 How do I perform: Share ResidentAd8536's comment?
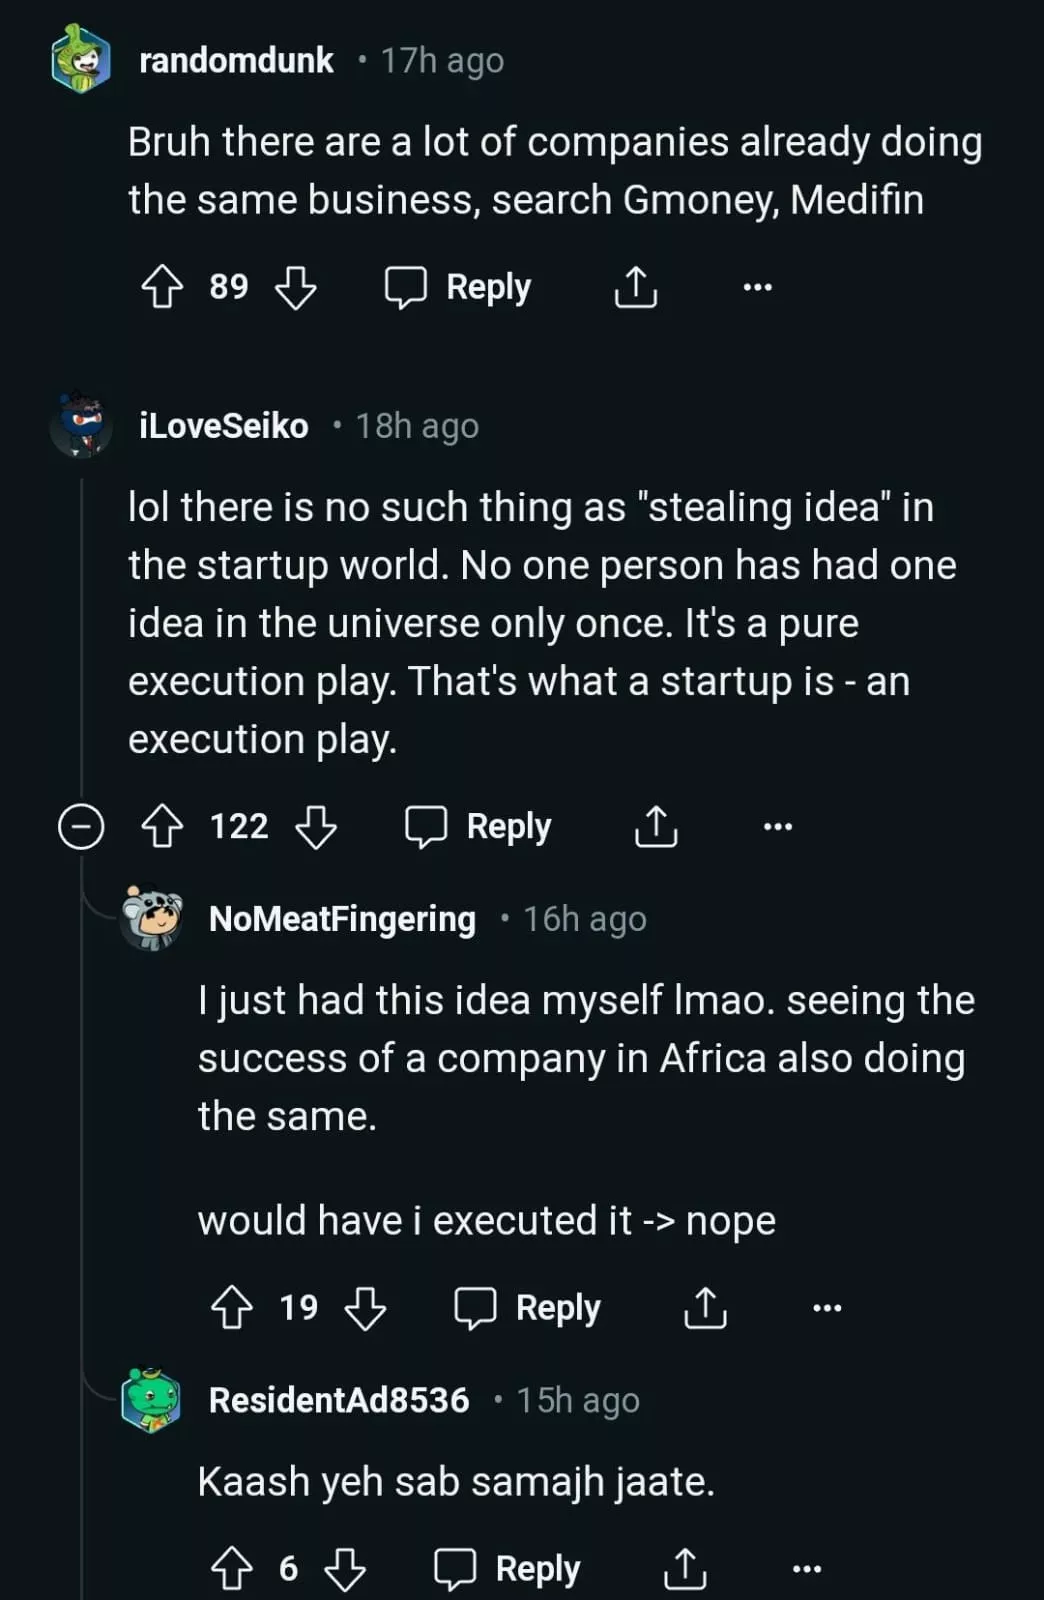[x=685, y=1569]
